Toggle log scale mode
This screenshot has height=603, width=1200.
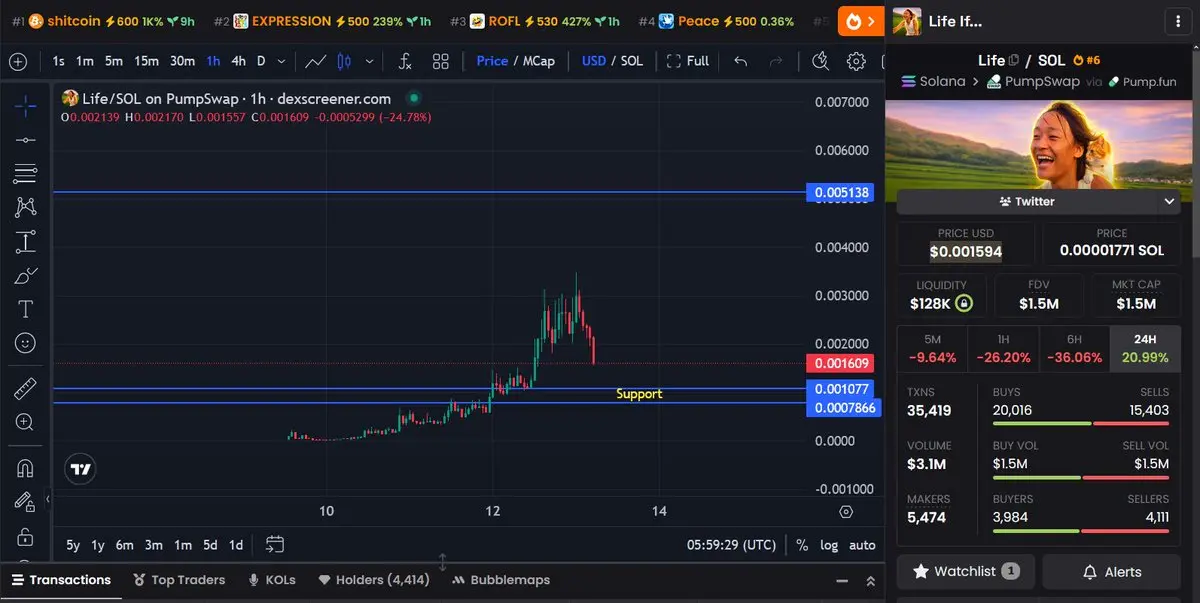point(829,545)
